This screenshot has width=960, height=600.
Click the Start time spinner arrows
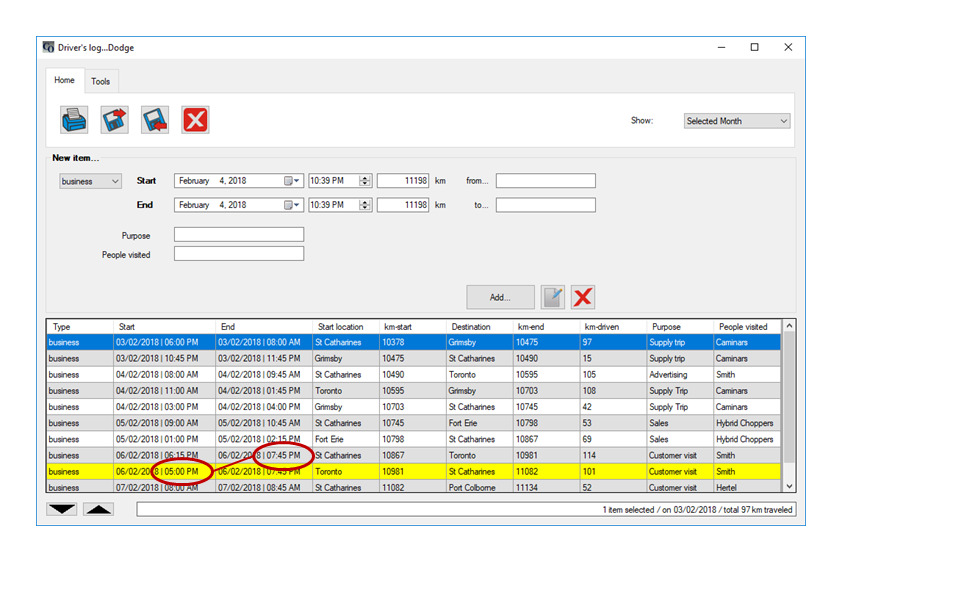(365, 181)
